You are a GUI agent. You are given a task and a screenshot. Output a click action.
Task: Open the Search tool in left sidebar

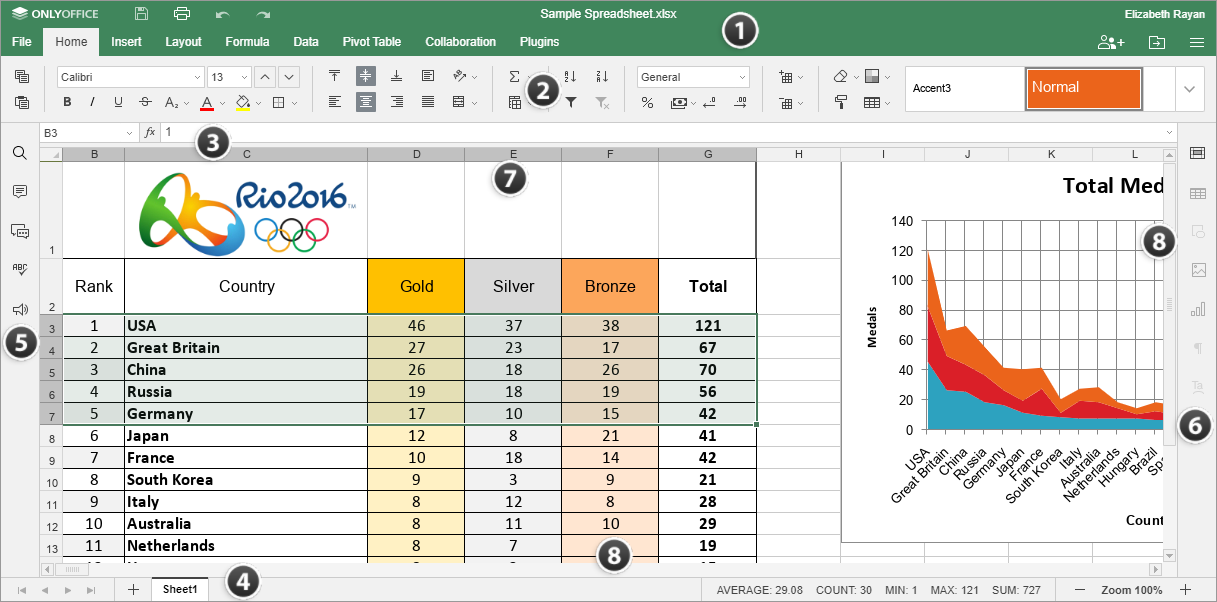(x=20, y=153)
